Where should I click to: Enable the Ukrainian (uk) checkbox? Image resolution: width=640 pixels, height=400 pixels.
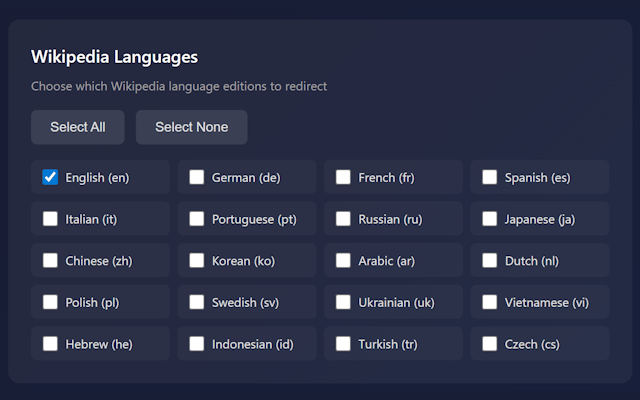pos(343,302)
